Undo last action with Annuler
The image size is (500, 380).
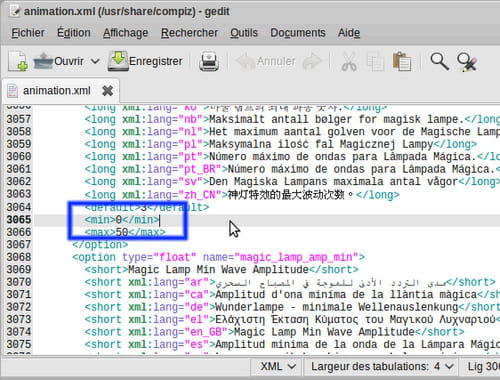266,61
